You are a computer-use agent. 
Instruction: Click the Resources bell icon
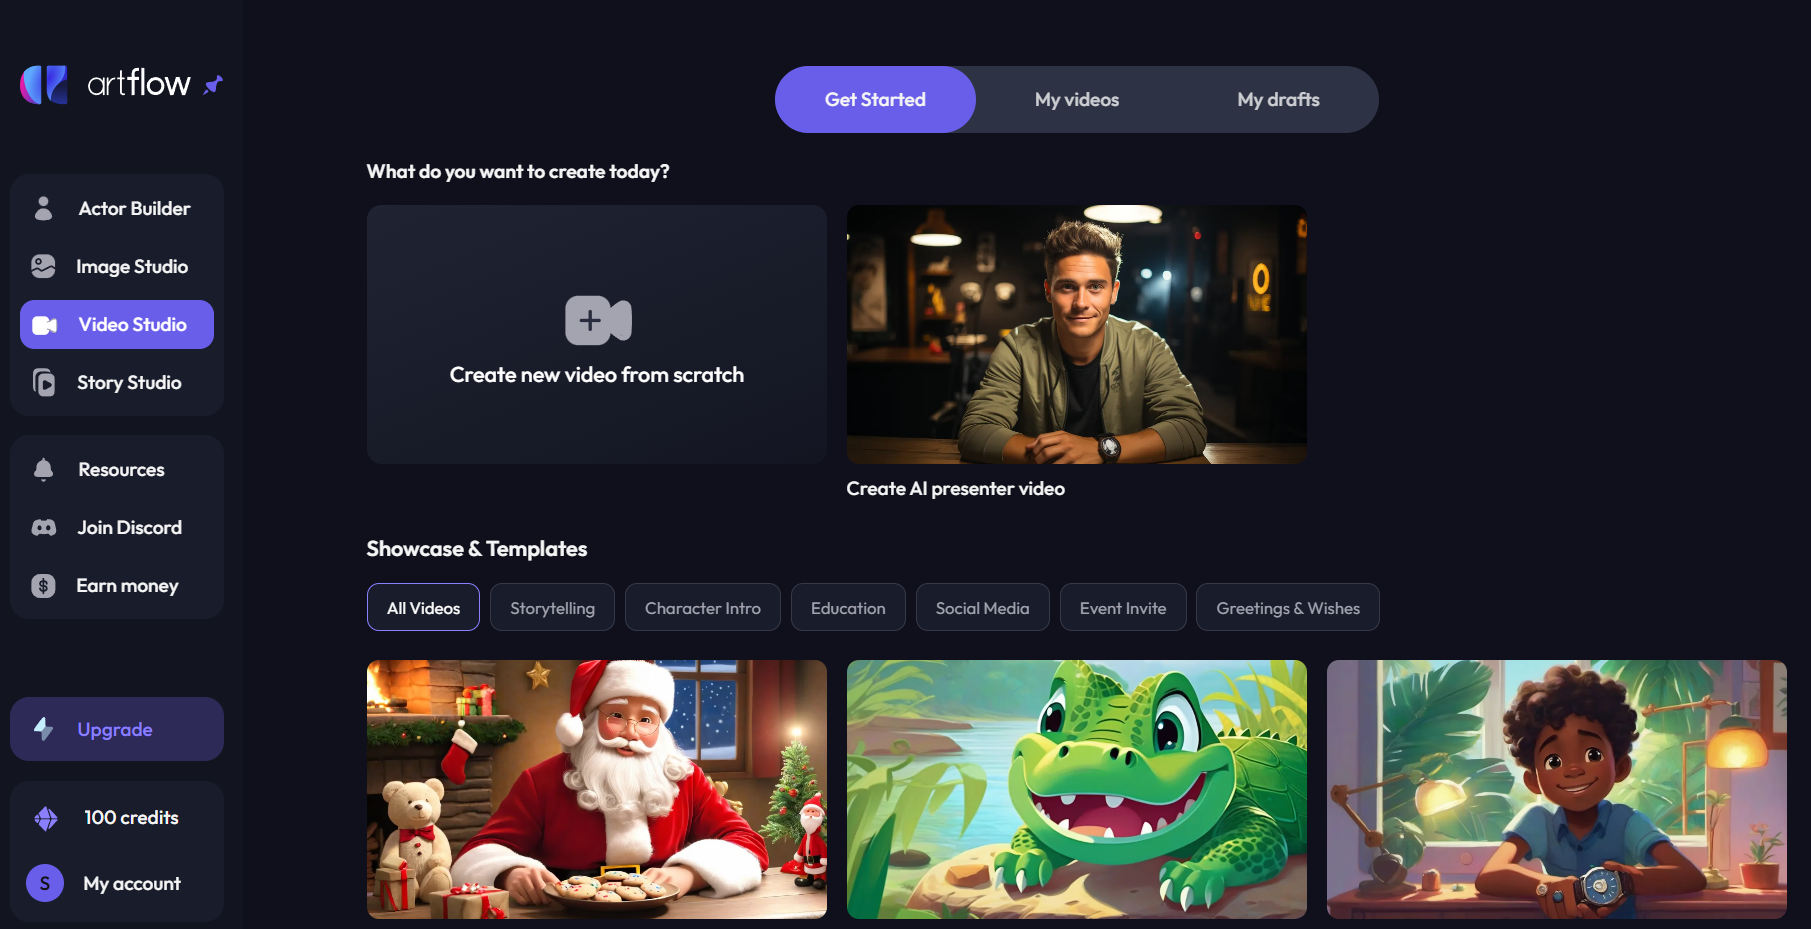[43, 469]
